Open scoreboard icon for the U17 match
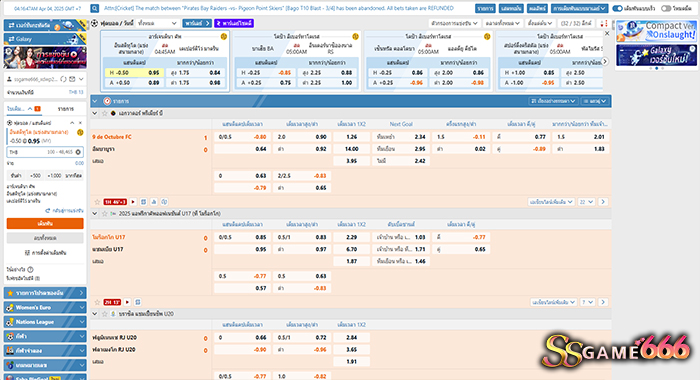This screenshot has height=380, width=700. (x=138, y=302)
